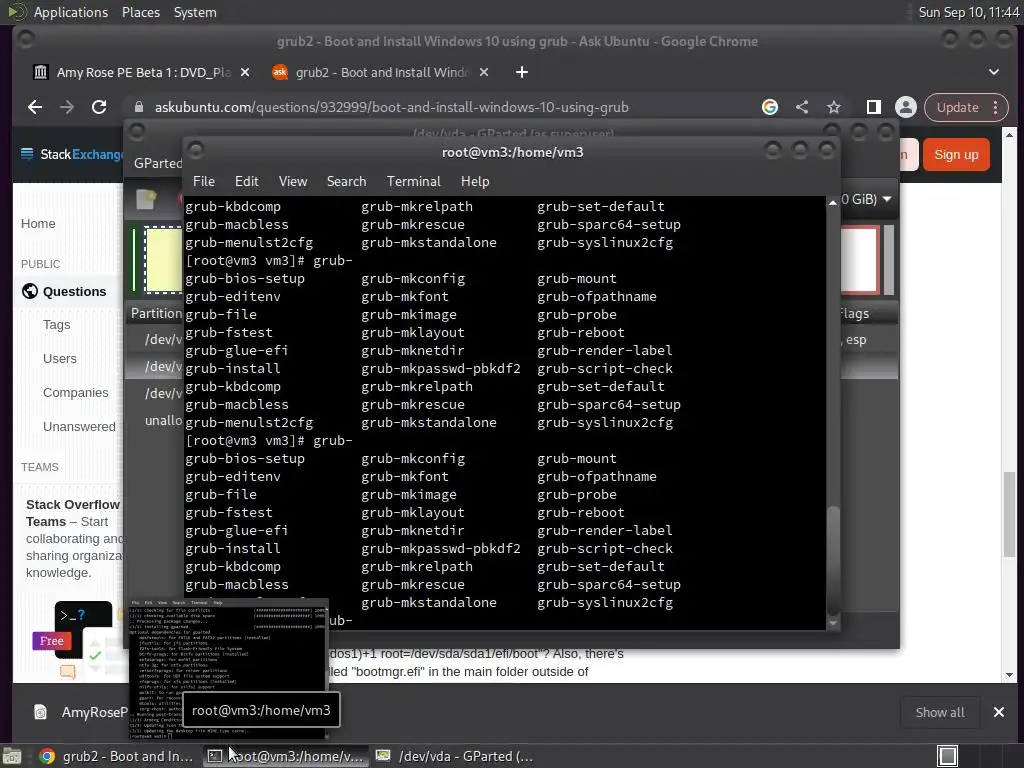Click the terminal scrollbar down arrow
Image resolution: width=1024 pixels, height=768 pixels.
pos(833,624)
